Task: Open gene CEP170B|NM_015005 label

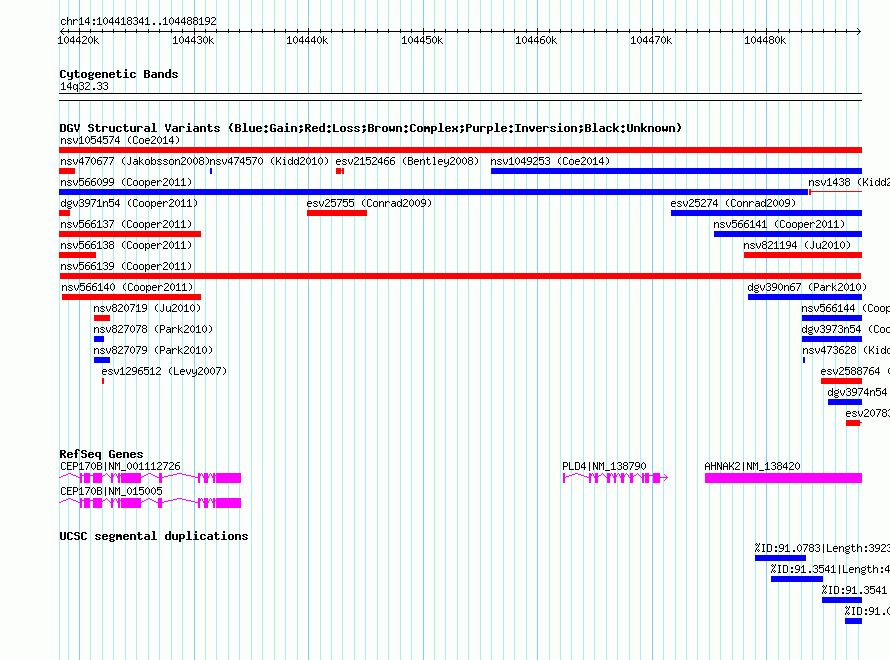Action: coord(111,491)
